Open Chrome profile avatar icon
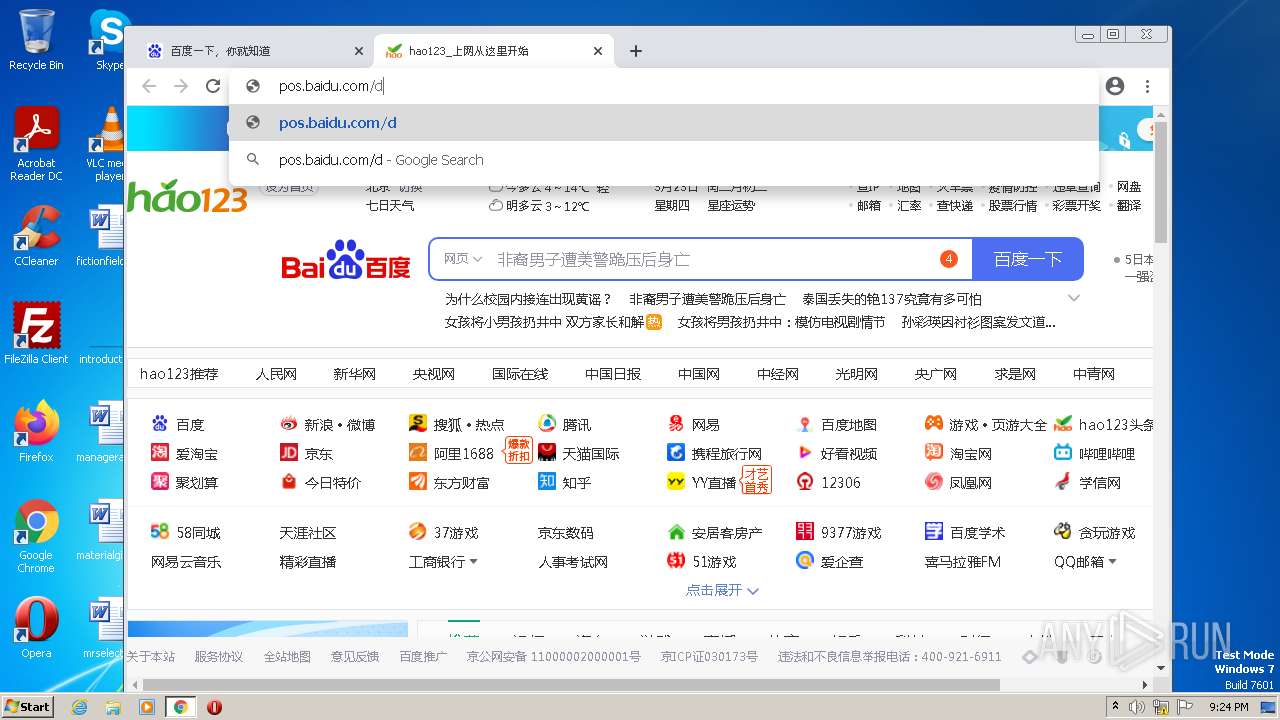Viewport: 1280px width, 720px height. point(1115,86)
